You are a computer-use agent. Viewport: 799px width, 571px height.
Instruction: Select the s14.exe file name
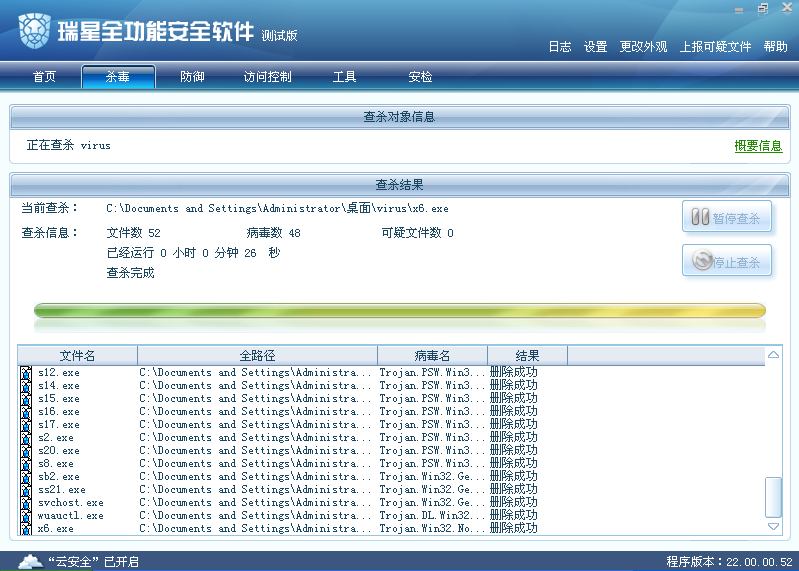coord(59,386)
